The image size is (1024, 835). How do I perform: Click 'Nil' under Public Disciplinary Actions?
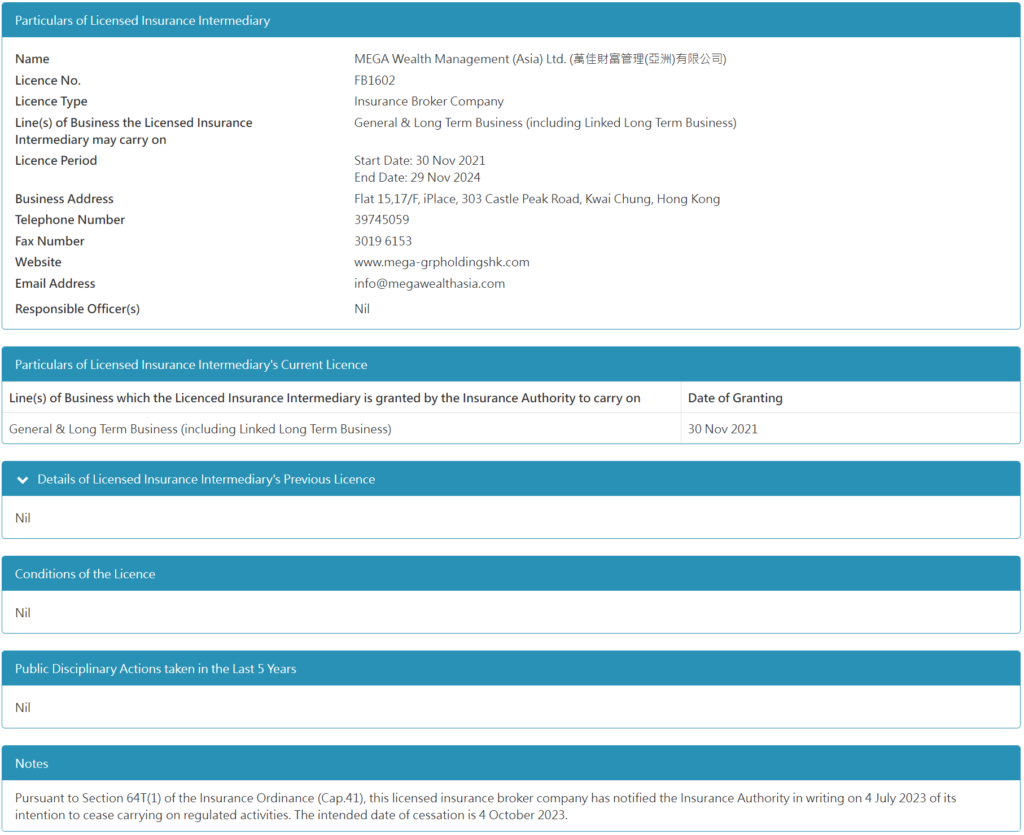pos(23,707)
